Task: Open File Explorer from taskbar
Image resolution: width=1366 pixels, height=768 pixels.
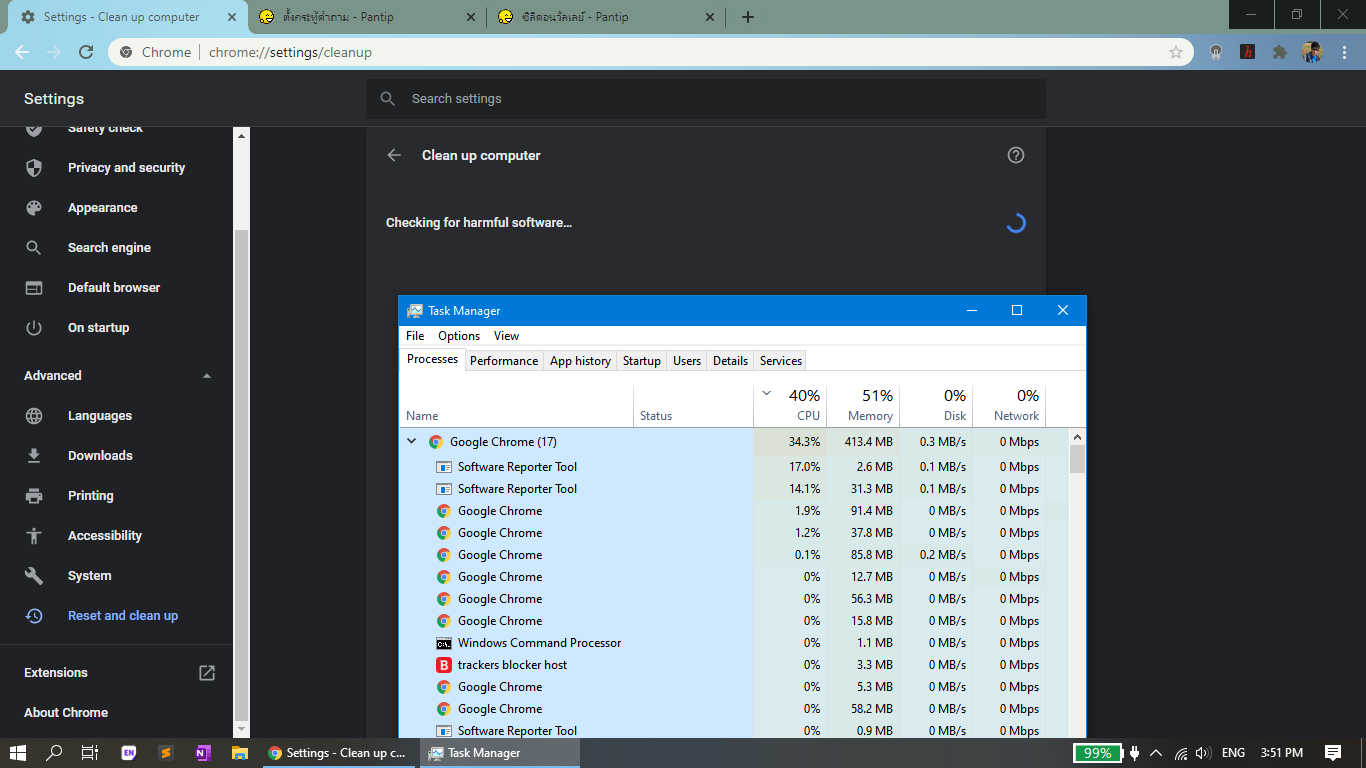Action: point(240,753)
